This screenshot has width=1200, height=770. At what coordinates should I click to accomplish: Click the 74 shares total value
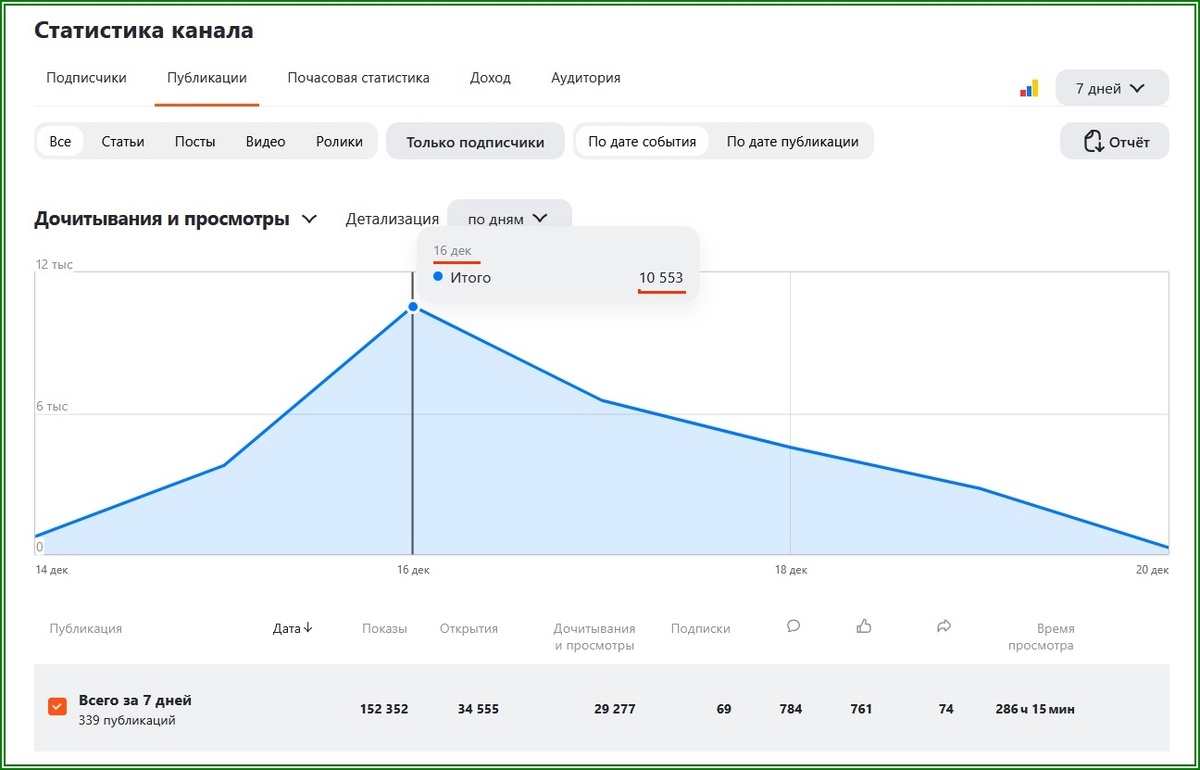[x=946, y=709]
